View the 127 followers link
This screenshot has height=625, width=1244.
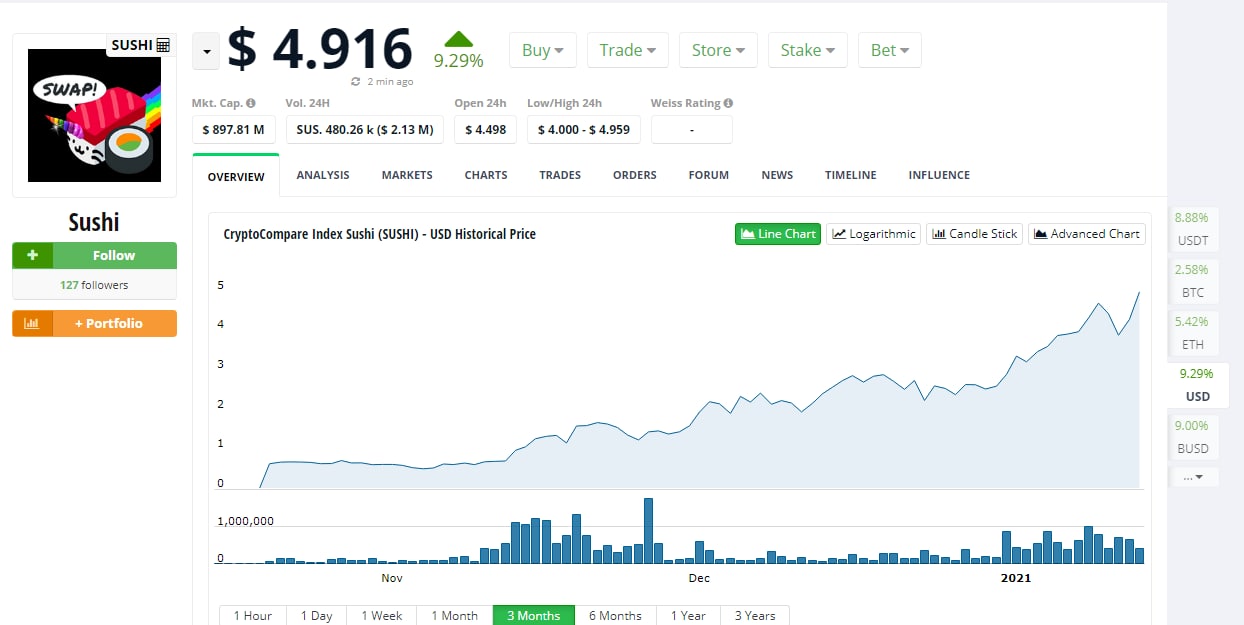(94, 285)
